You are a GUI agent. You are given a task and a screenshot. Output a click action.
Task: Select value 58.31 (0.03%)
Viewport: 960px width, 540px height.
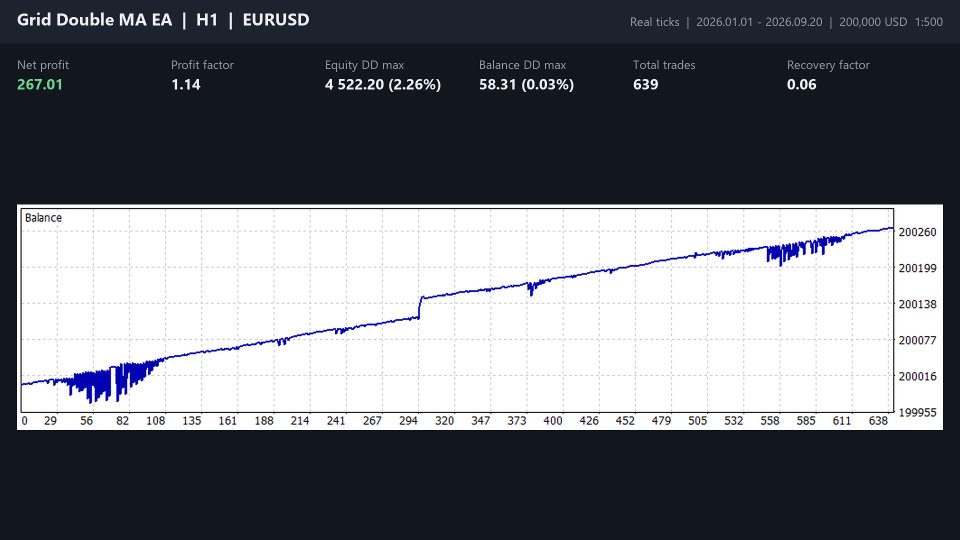(x=527, y=84)
